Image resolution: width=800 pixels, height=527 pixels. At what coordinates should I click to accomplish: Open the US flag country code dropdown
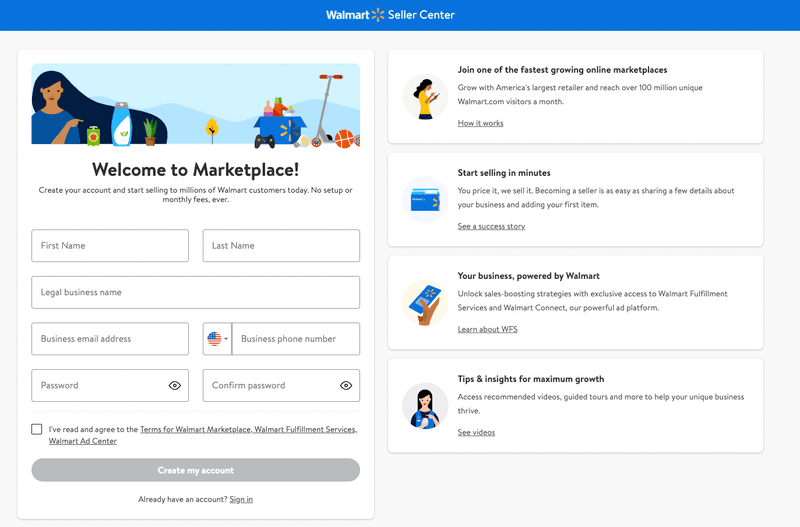[x=217, y=339]
